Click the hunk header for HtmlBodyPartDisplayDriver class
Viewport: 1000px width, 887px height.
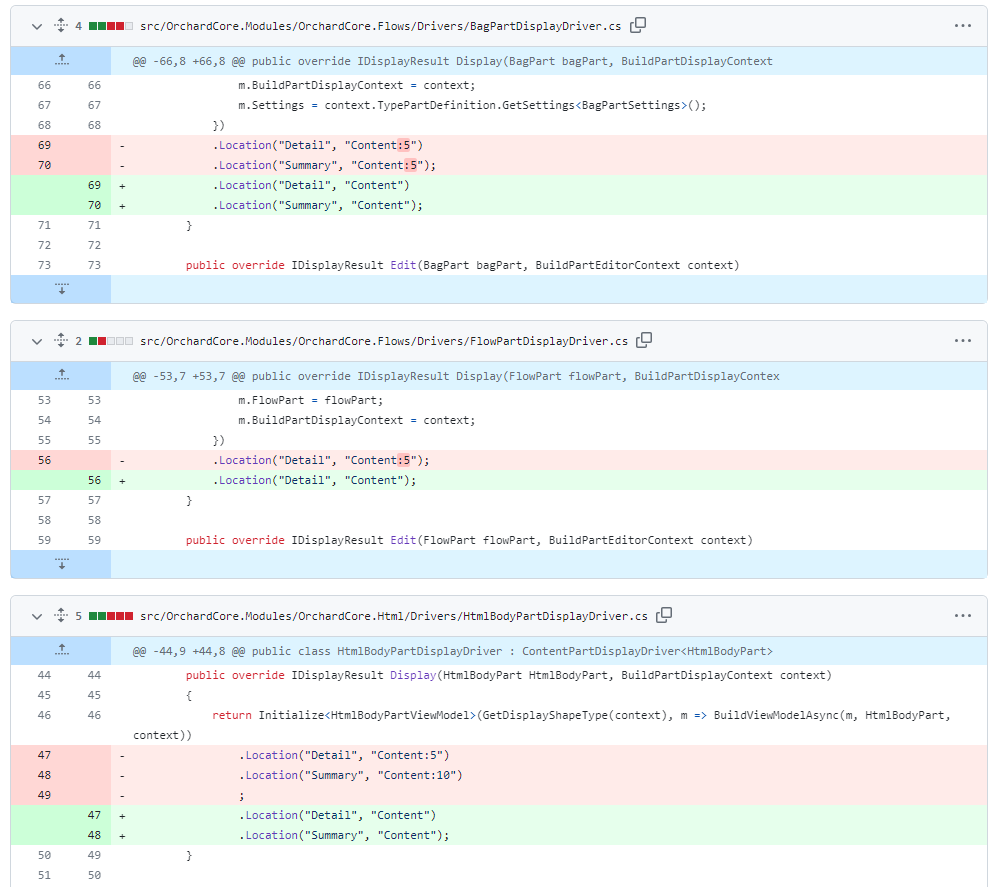[x=452, y=651]
